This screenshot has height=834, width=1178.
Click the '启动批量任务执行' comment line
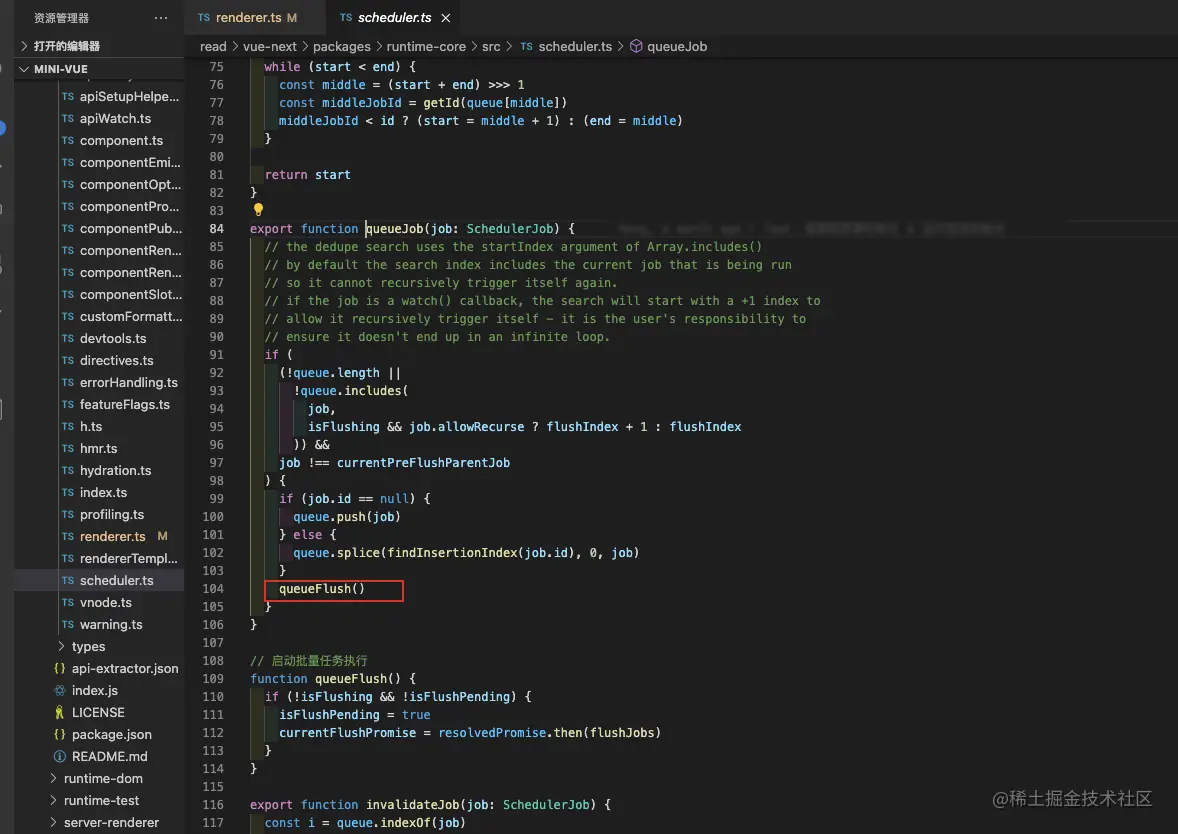coord(309,660)
